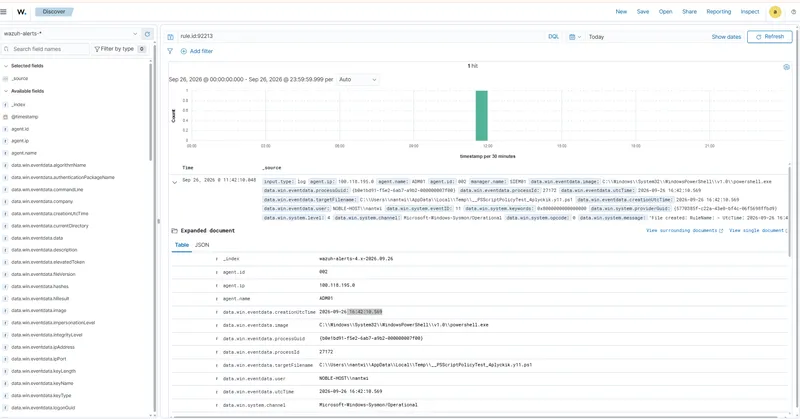Image resolution: width=800 pixels, height=419 pixels.
Task: Click the query bar containing rule.id:92213
Action: (360, 36)
